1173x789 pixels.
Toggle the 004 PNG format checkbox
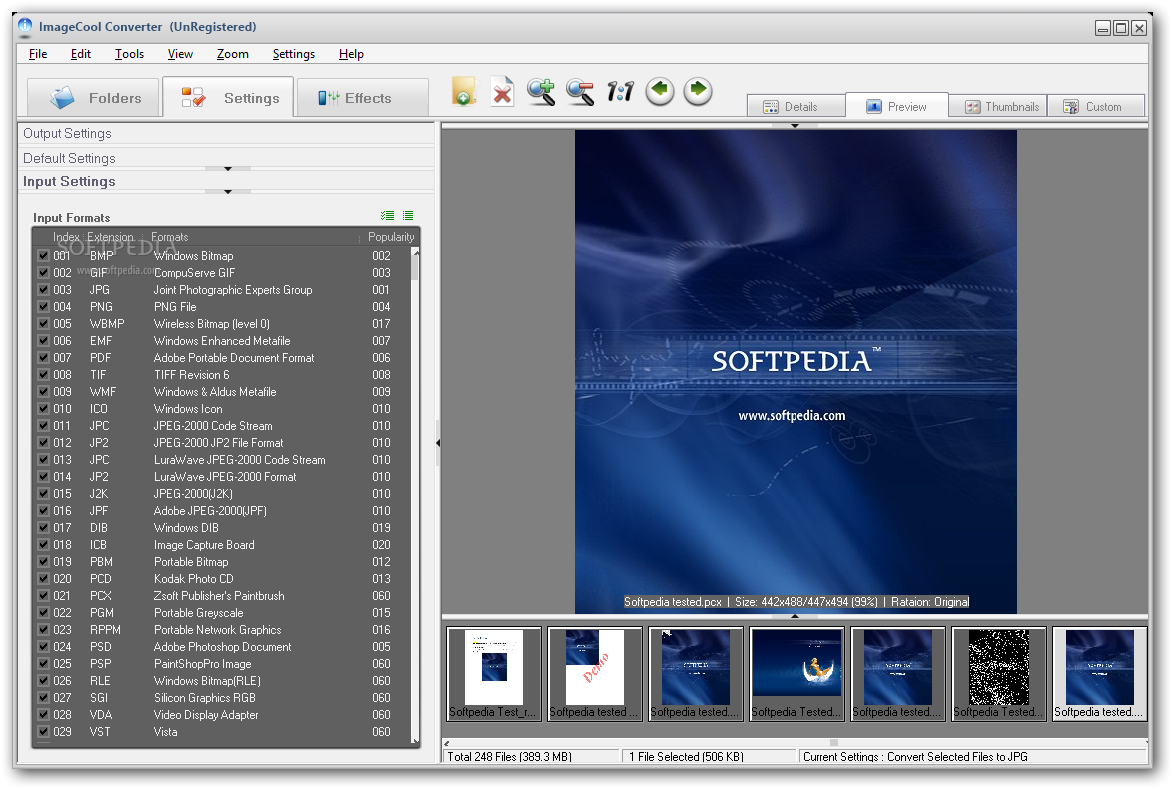tap(43, 307)
